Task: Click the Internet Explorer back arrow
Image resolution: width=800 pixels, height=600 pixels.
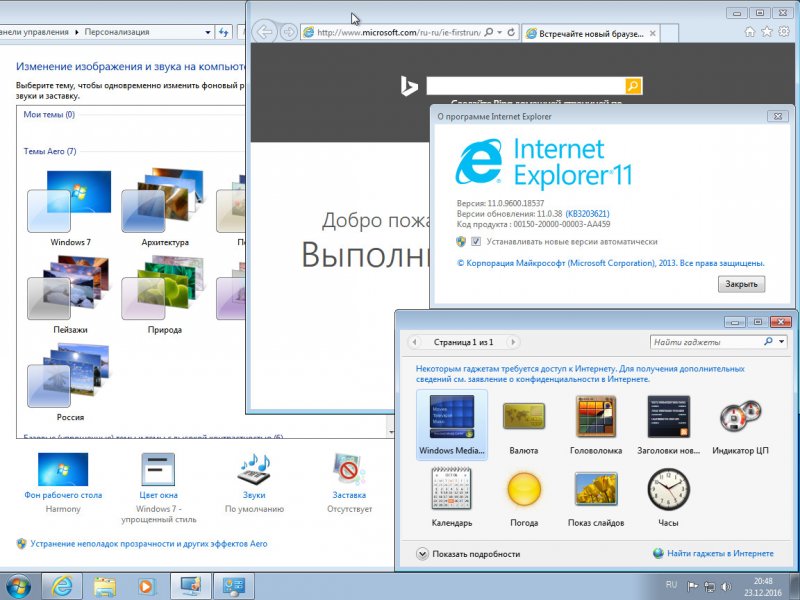Action: (265, 32)
